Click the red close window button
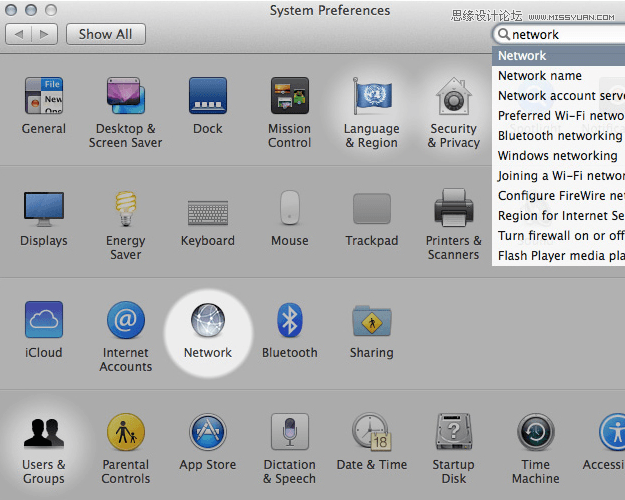The image size is (625, 500). click(11, 10)
